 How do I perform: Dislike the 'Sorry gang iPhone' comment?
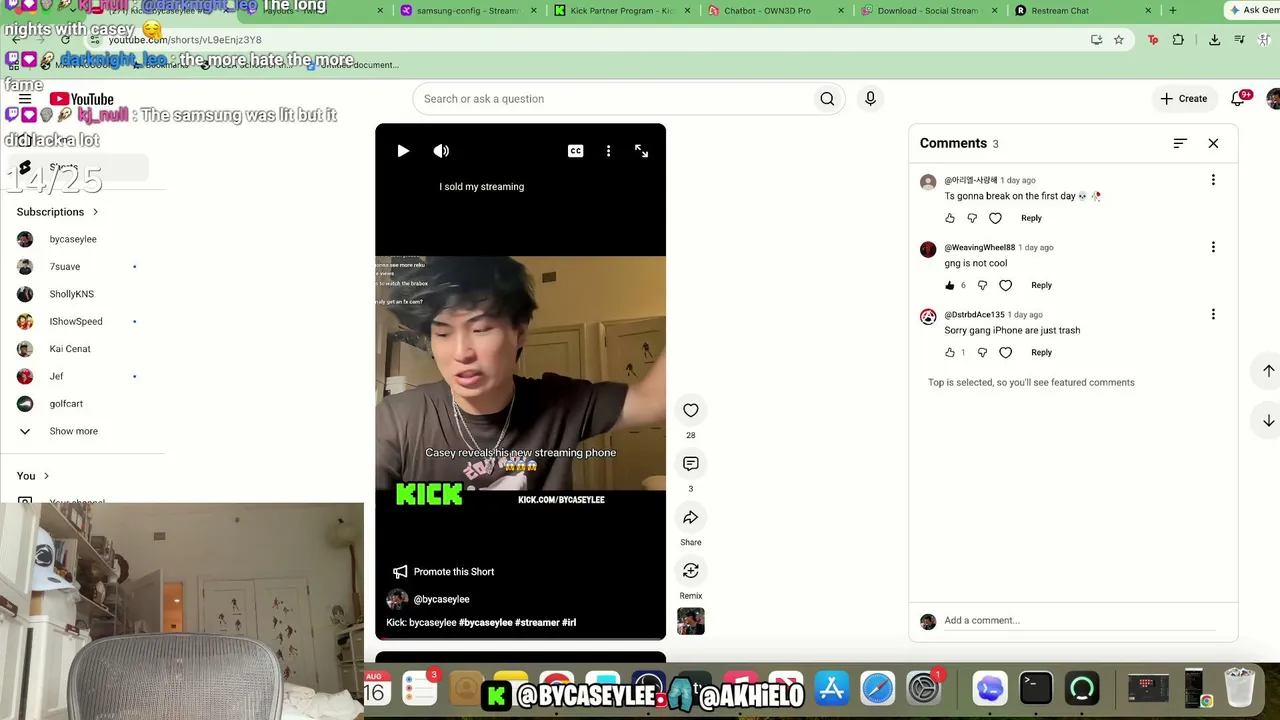(x=982, y=352)
